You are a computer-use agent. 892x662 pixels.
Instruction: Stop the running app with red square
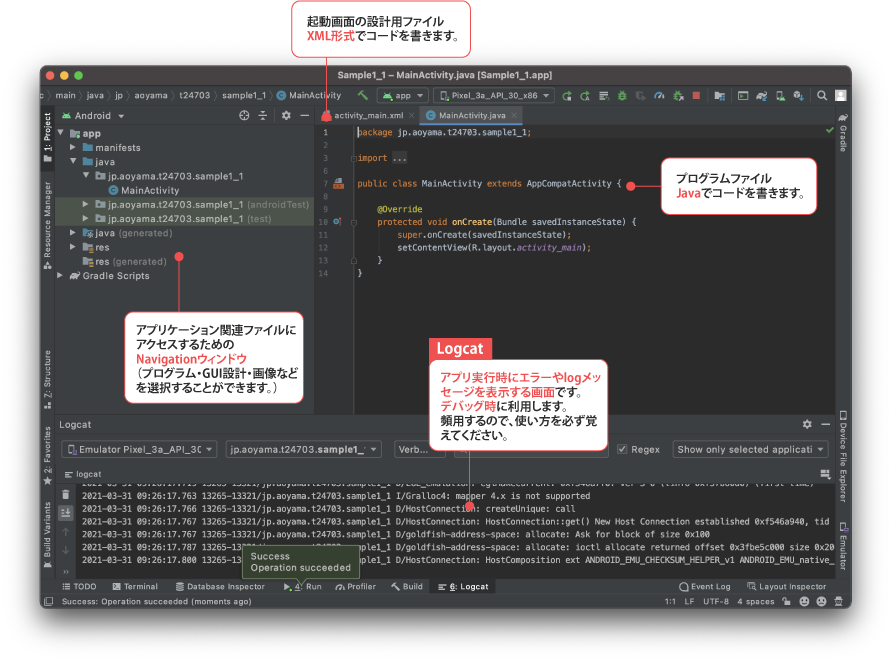pyautogui.click(x=696, y=96)
